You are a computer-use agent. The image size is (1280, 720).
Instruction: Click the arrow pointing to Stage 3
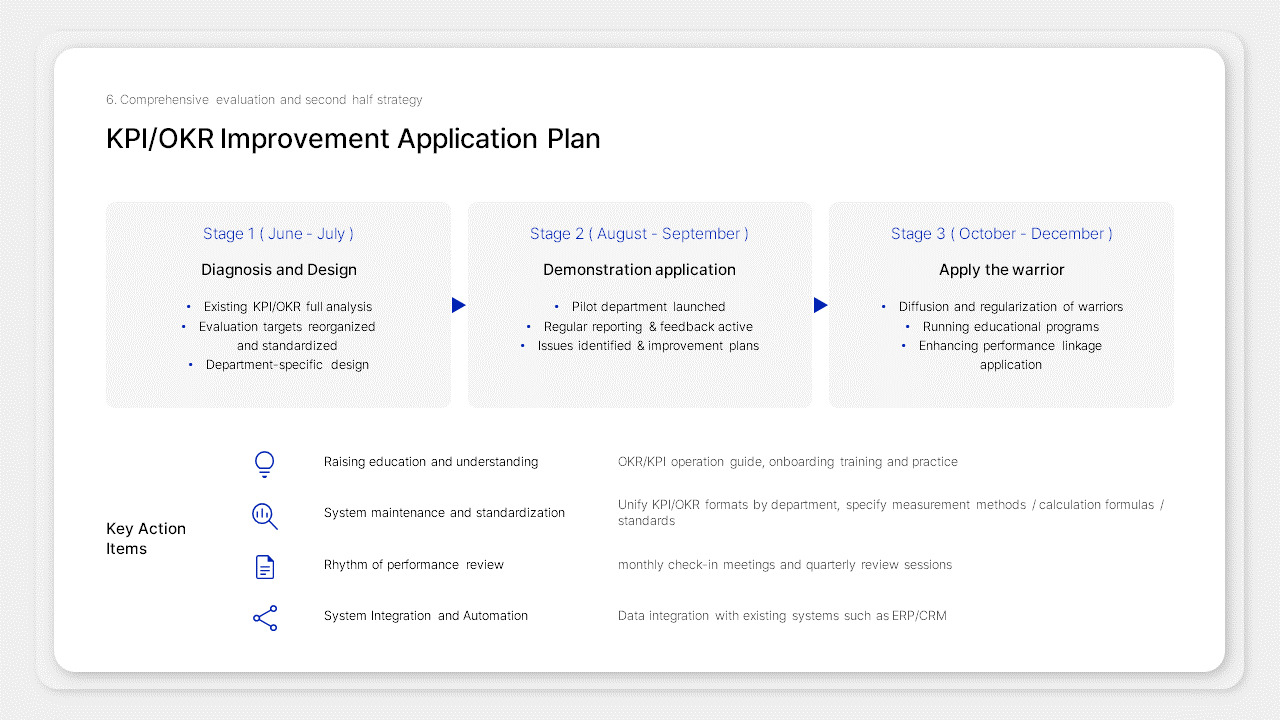[x=821, y=305]
